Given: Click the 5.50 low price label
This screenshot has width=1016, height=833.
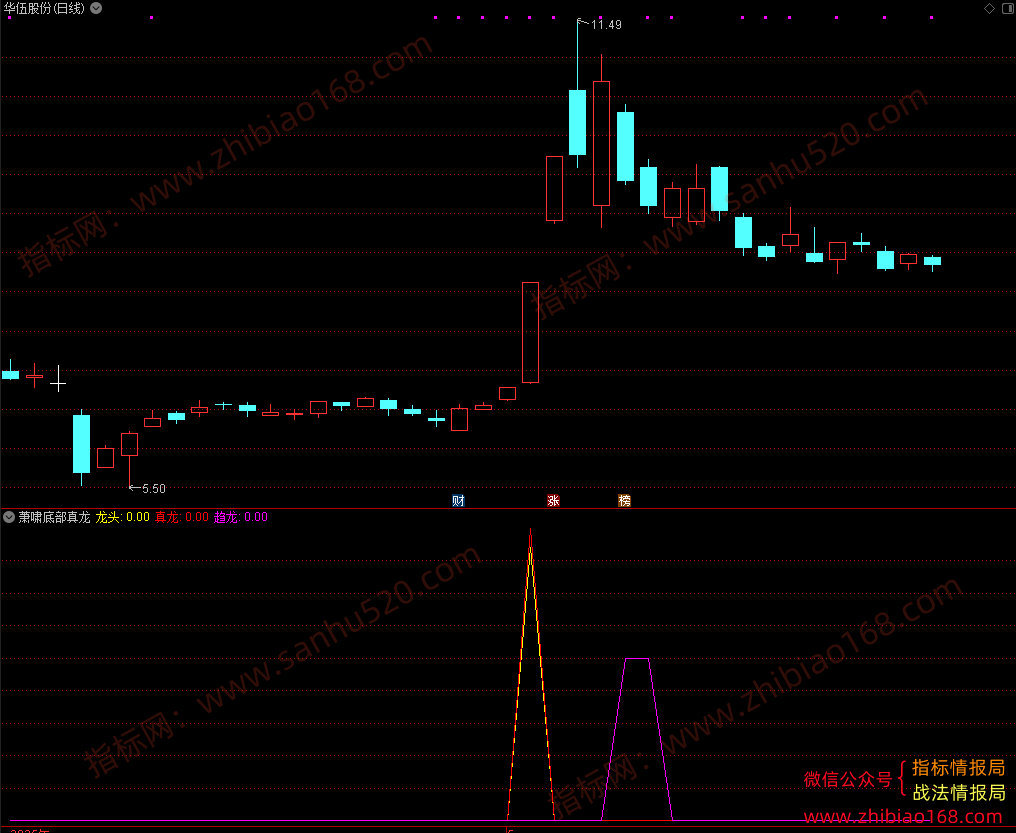Looking at the screenshot, I should pos(154,488).
